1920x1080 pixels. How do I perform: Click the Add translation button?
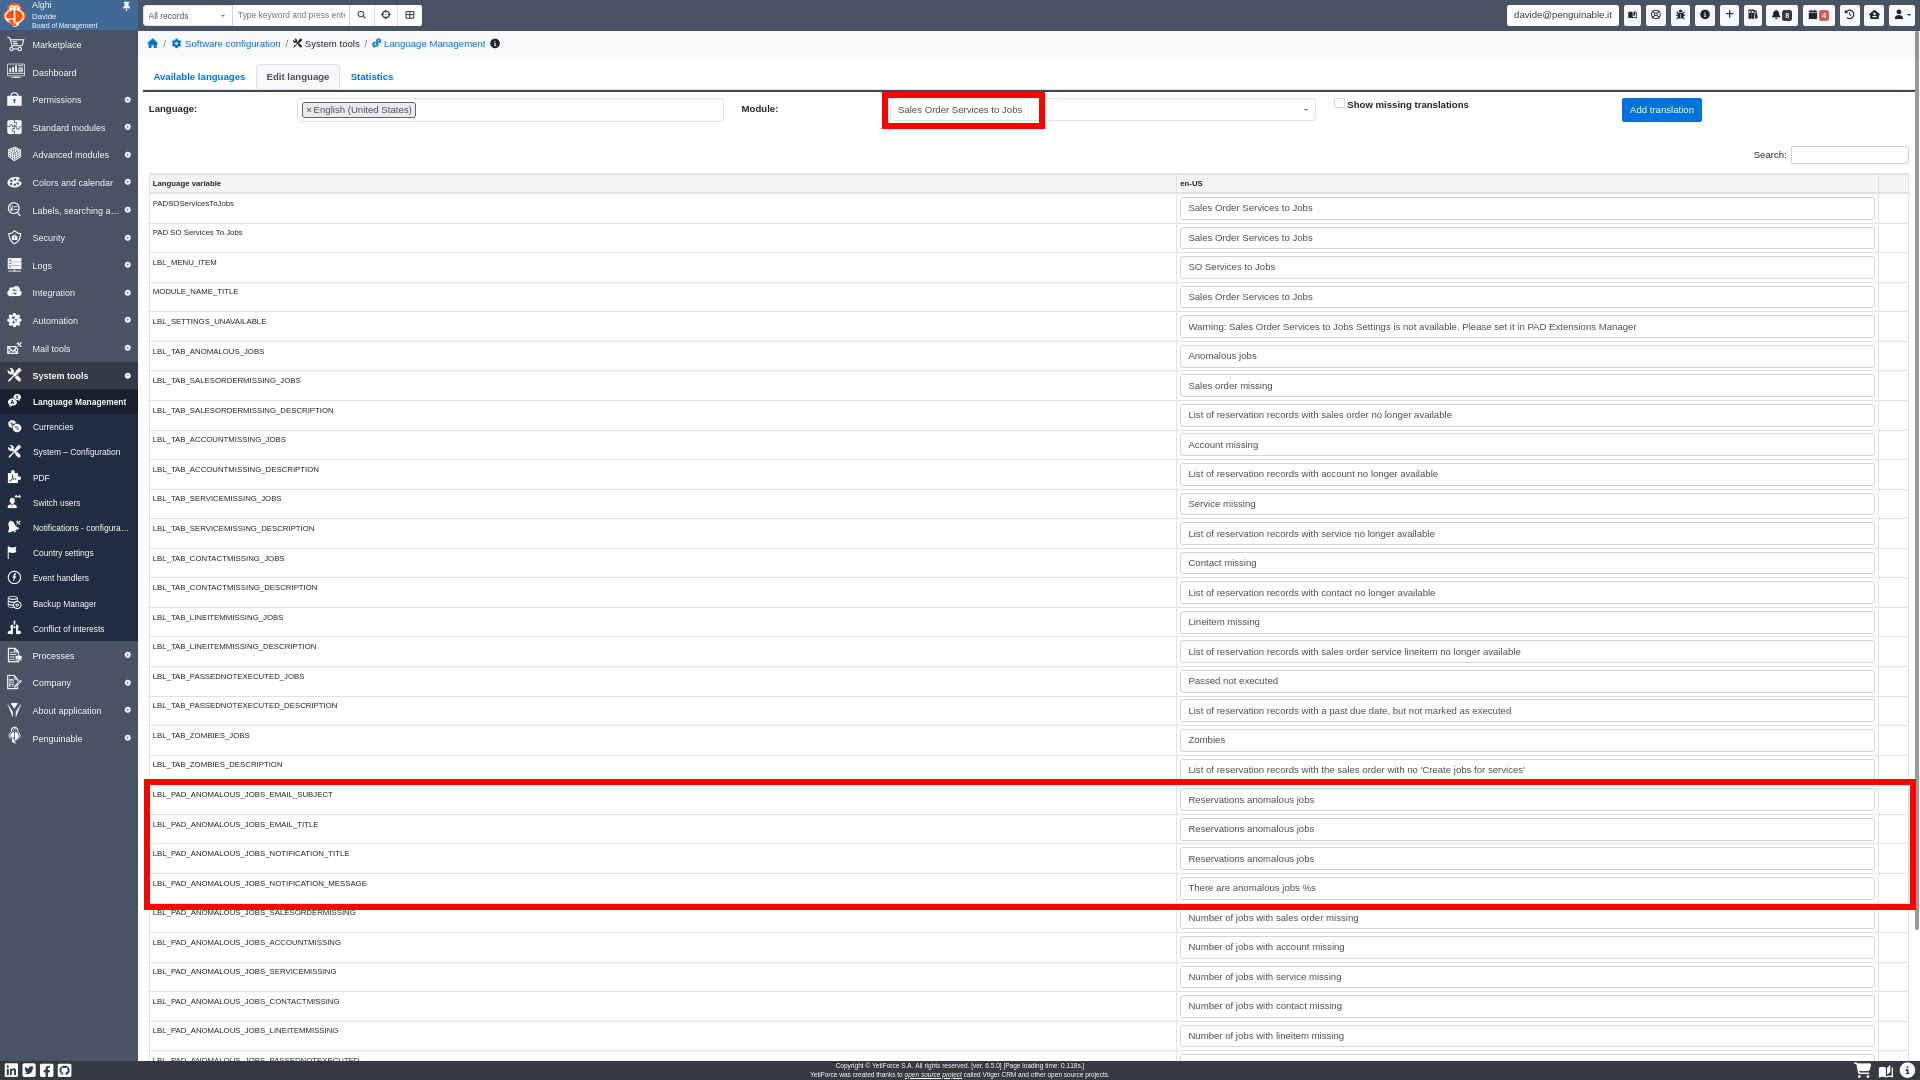coord(1661,110)
